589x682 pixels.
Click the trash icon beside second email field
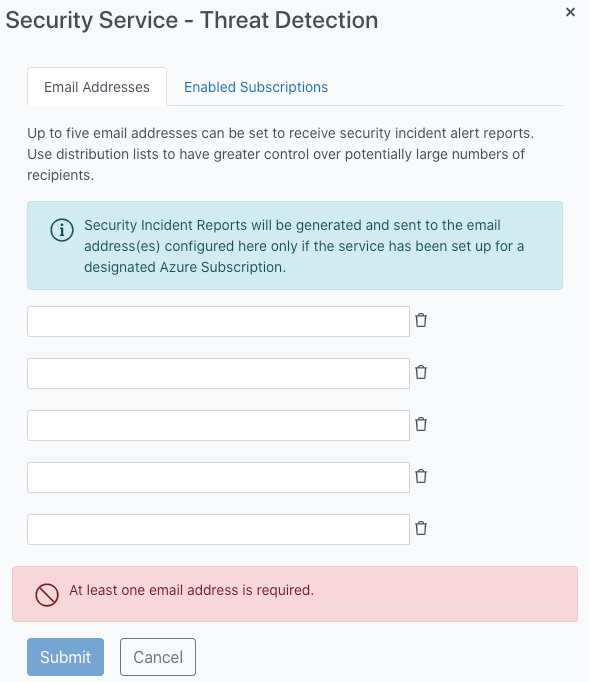click(x=421, y=372)
